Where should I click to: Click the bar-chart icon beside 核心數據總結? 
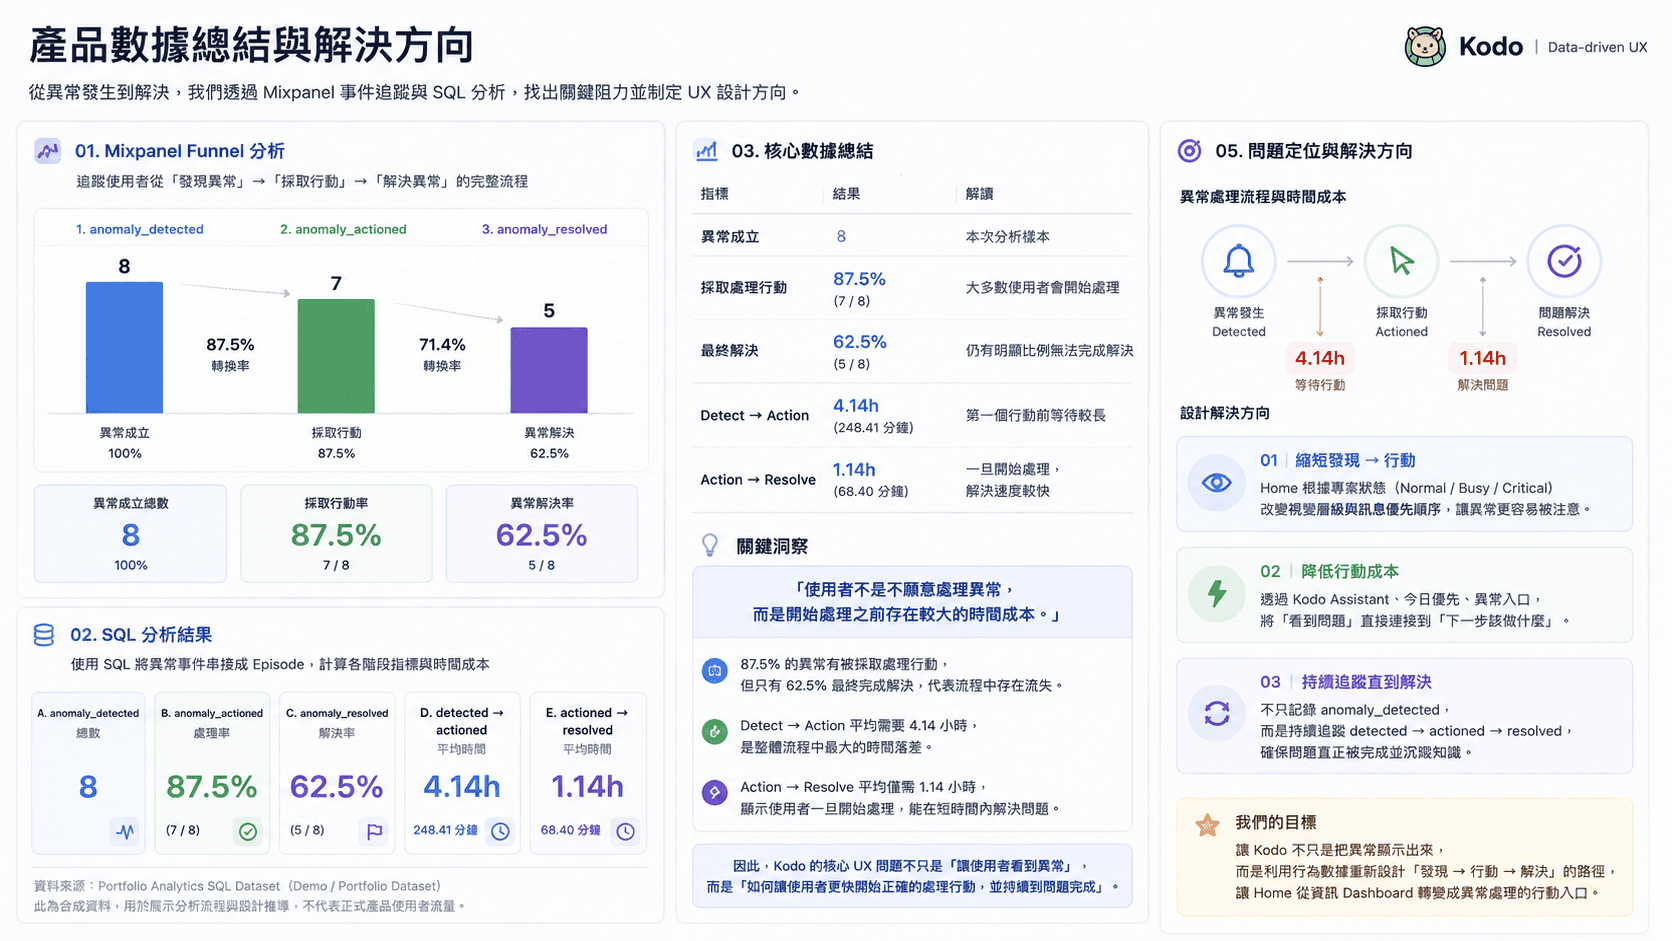[707, 151]
